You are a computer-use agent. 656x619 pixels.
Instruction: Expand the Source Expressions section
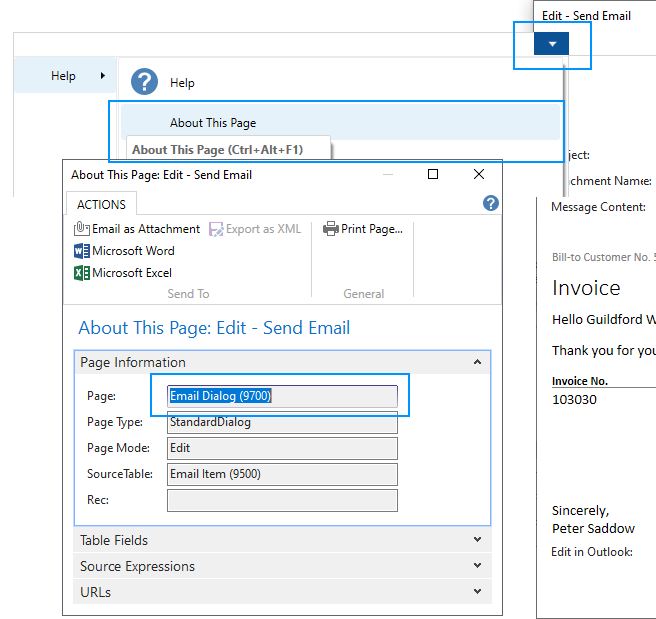point(282,566)
